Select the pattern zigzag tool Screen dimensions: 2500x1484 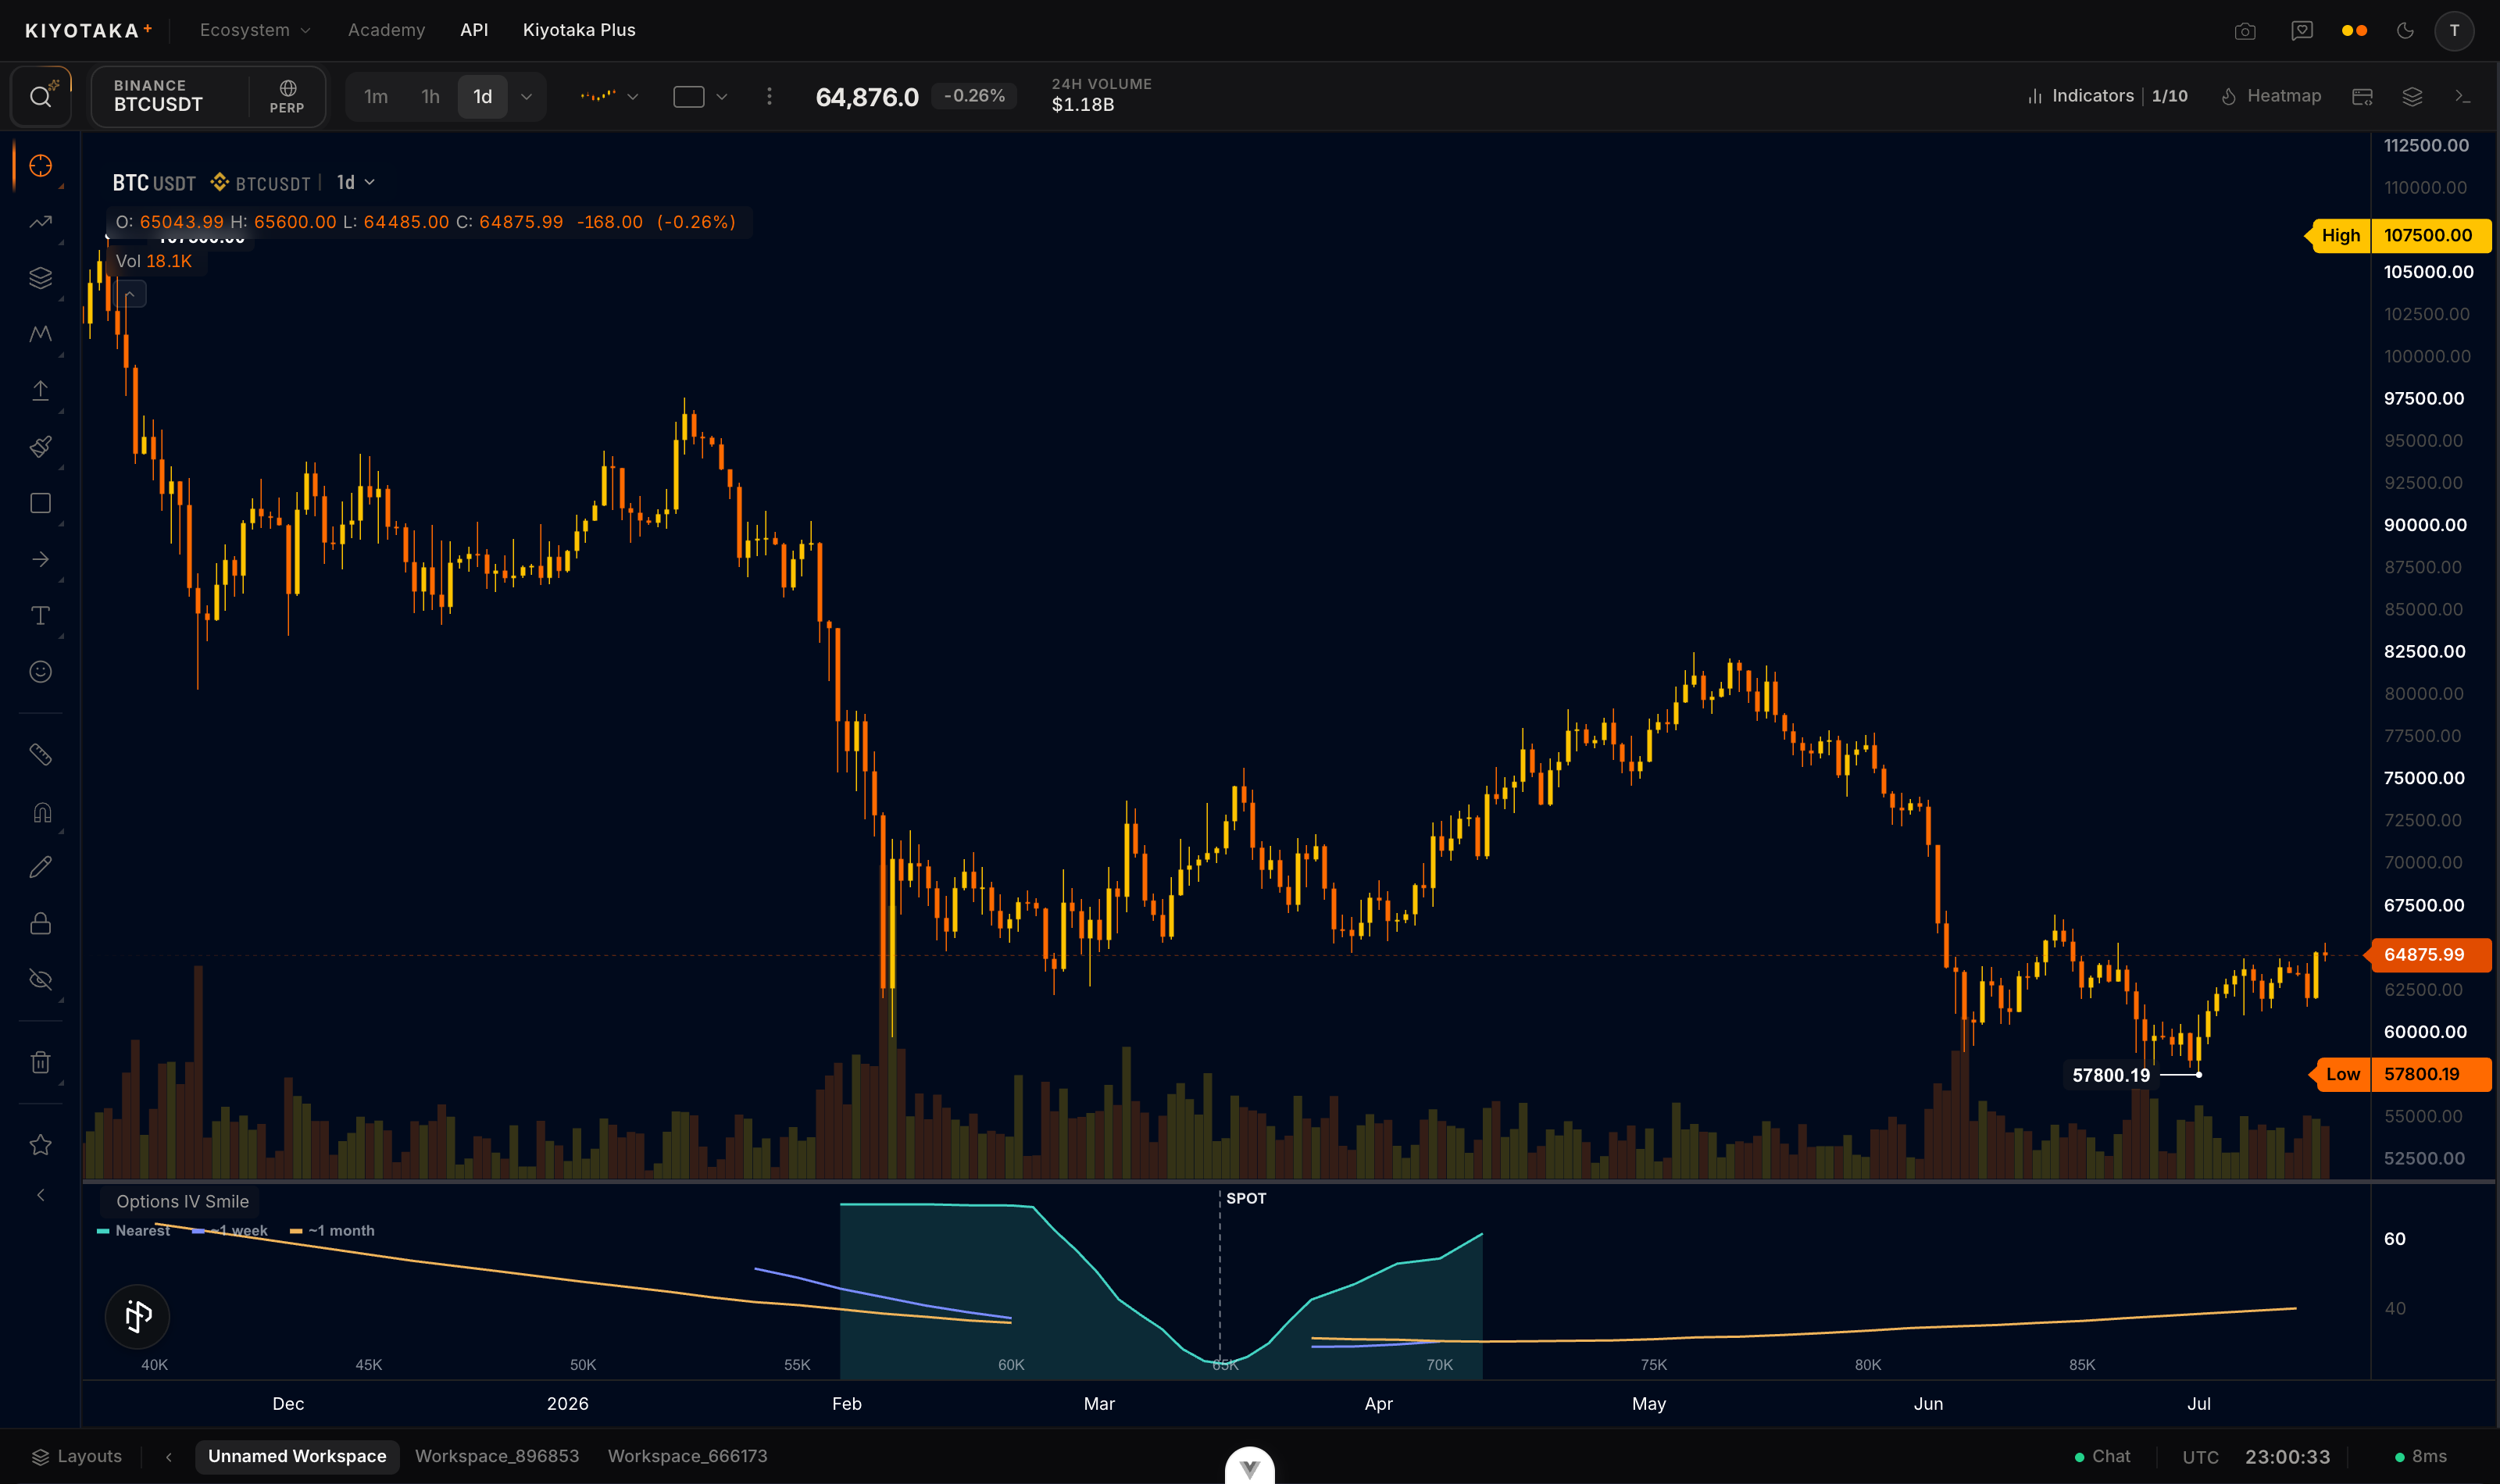pos(40,334)
